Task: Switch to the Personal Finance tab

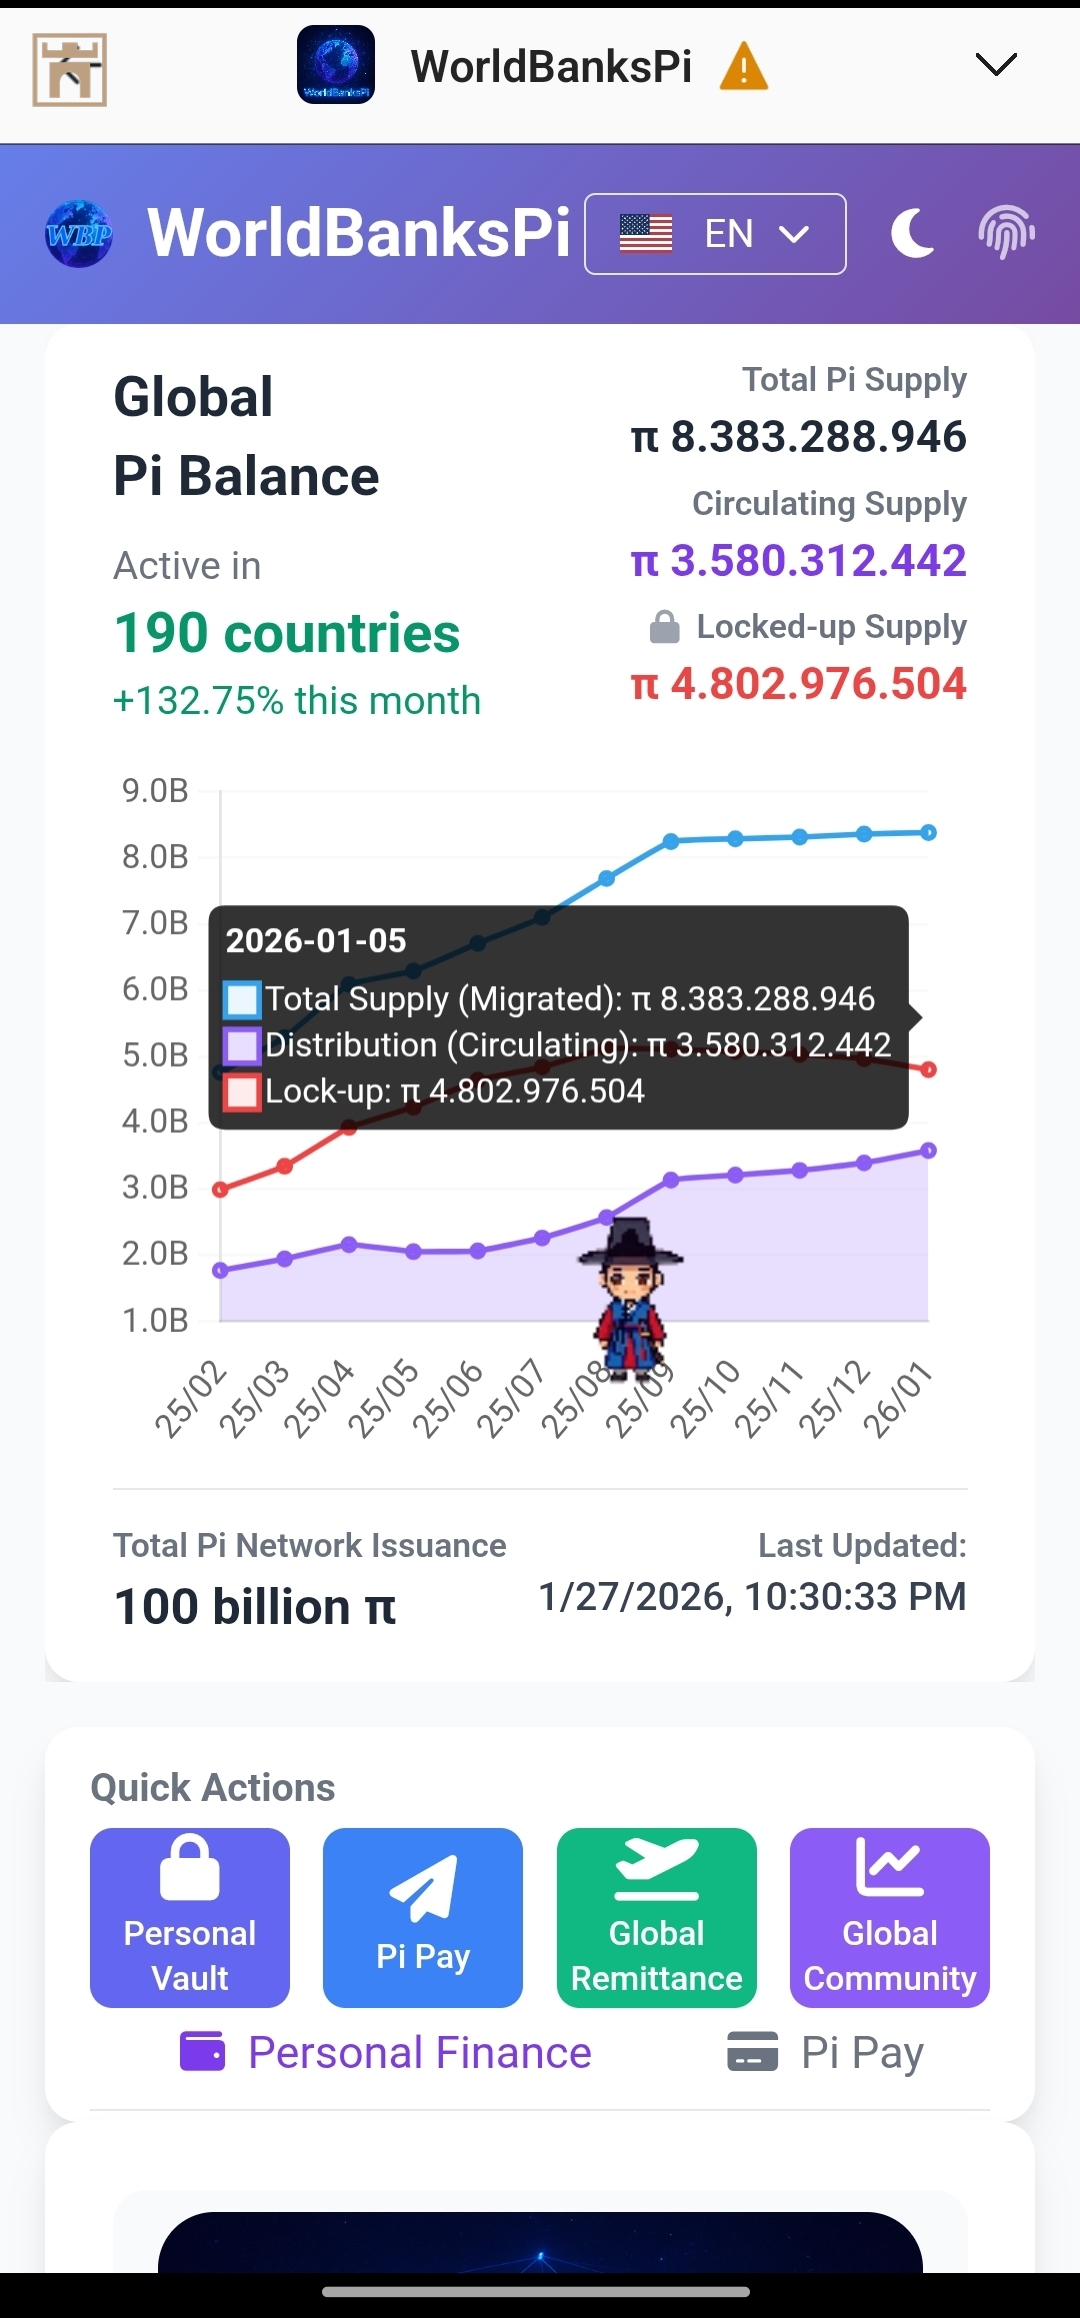Action: (387, 2053)
